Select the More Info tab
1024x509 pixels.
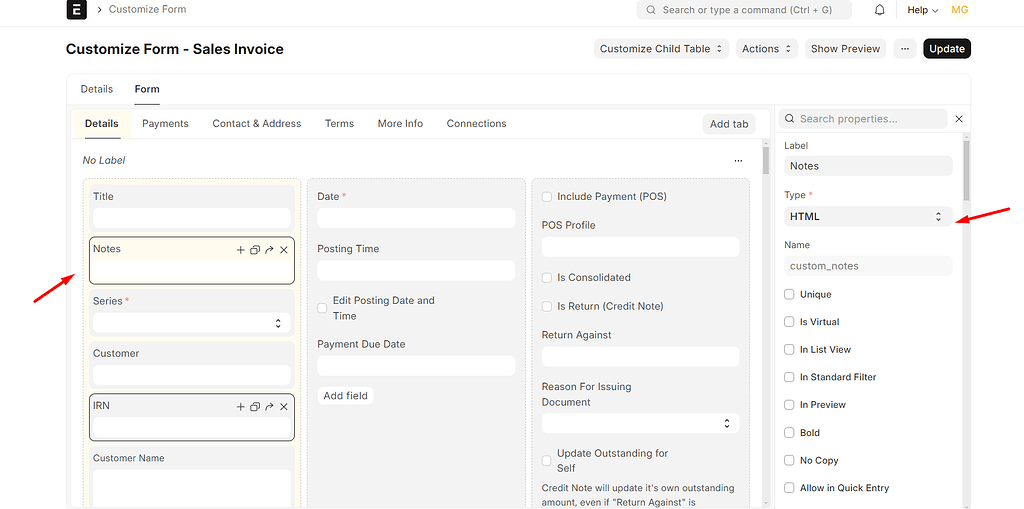click(x=400, y=123)
